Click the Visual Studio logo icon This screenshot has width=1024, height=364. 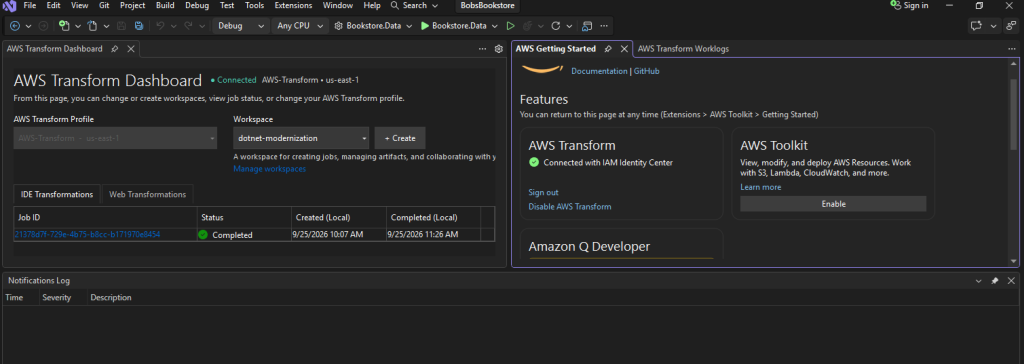coord(10,6)
